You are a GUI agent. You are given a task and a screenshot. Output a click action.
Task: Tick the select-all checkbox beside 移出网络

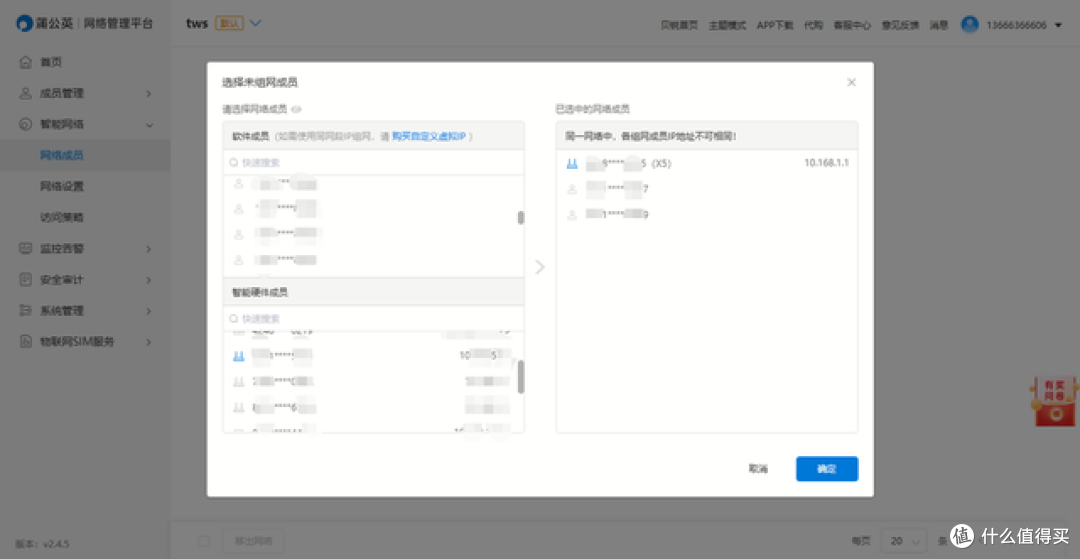click(x=204, y=541)
